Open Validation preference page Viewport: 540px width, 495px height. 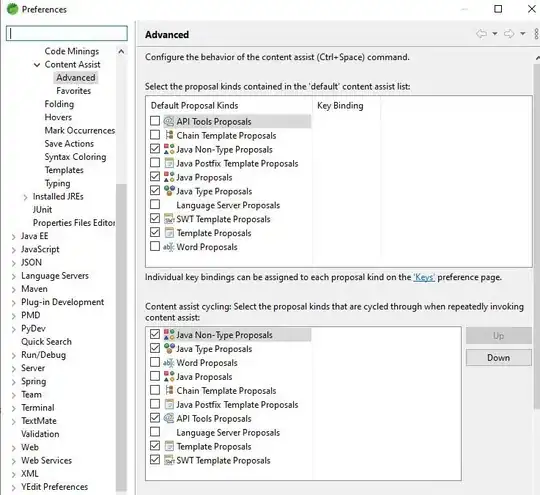[40, 434]
